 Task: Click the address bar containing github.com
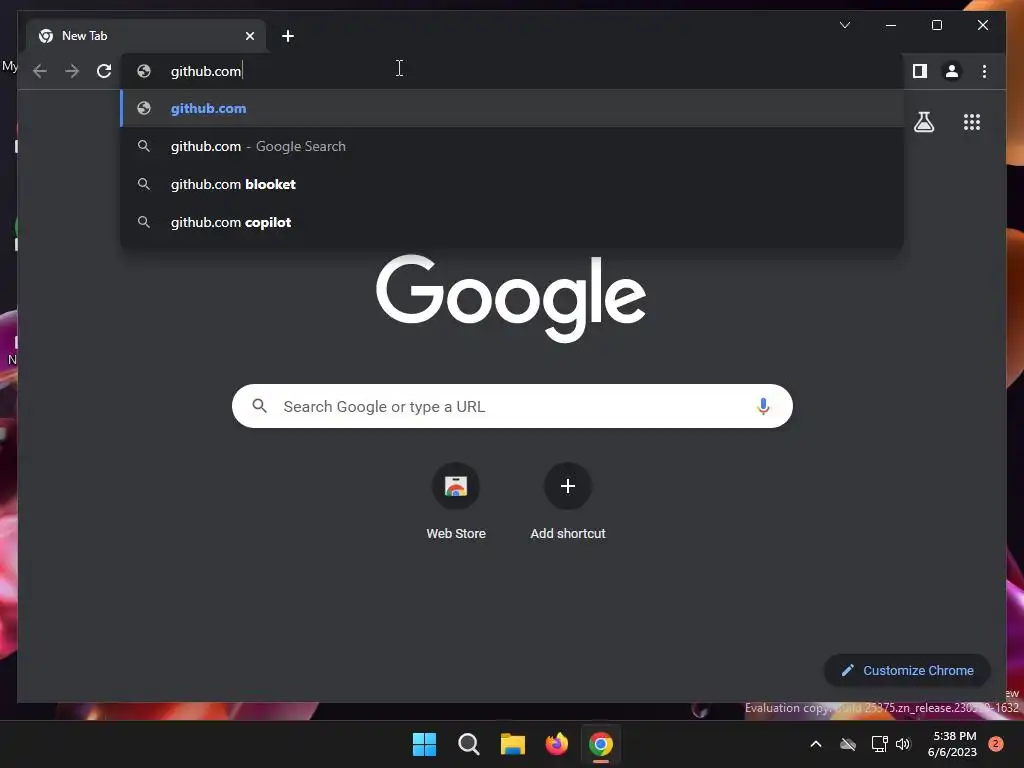[513, 71]
